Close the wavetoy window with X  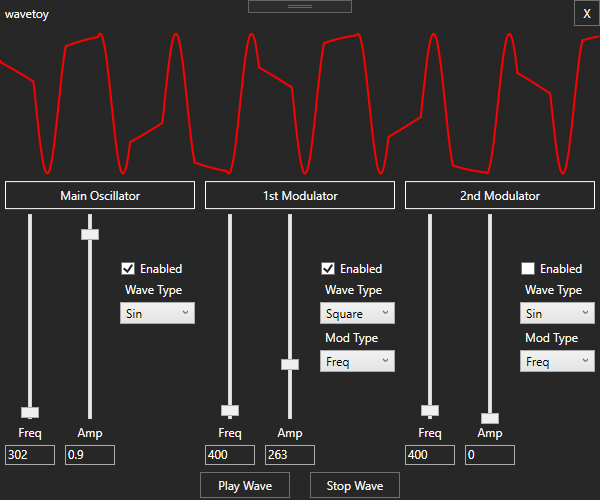(587, 14)
